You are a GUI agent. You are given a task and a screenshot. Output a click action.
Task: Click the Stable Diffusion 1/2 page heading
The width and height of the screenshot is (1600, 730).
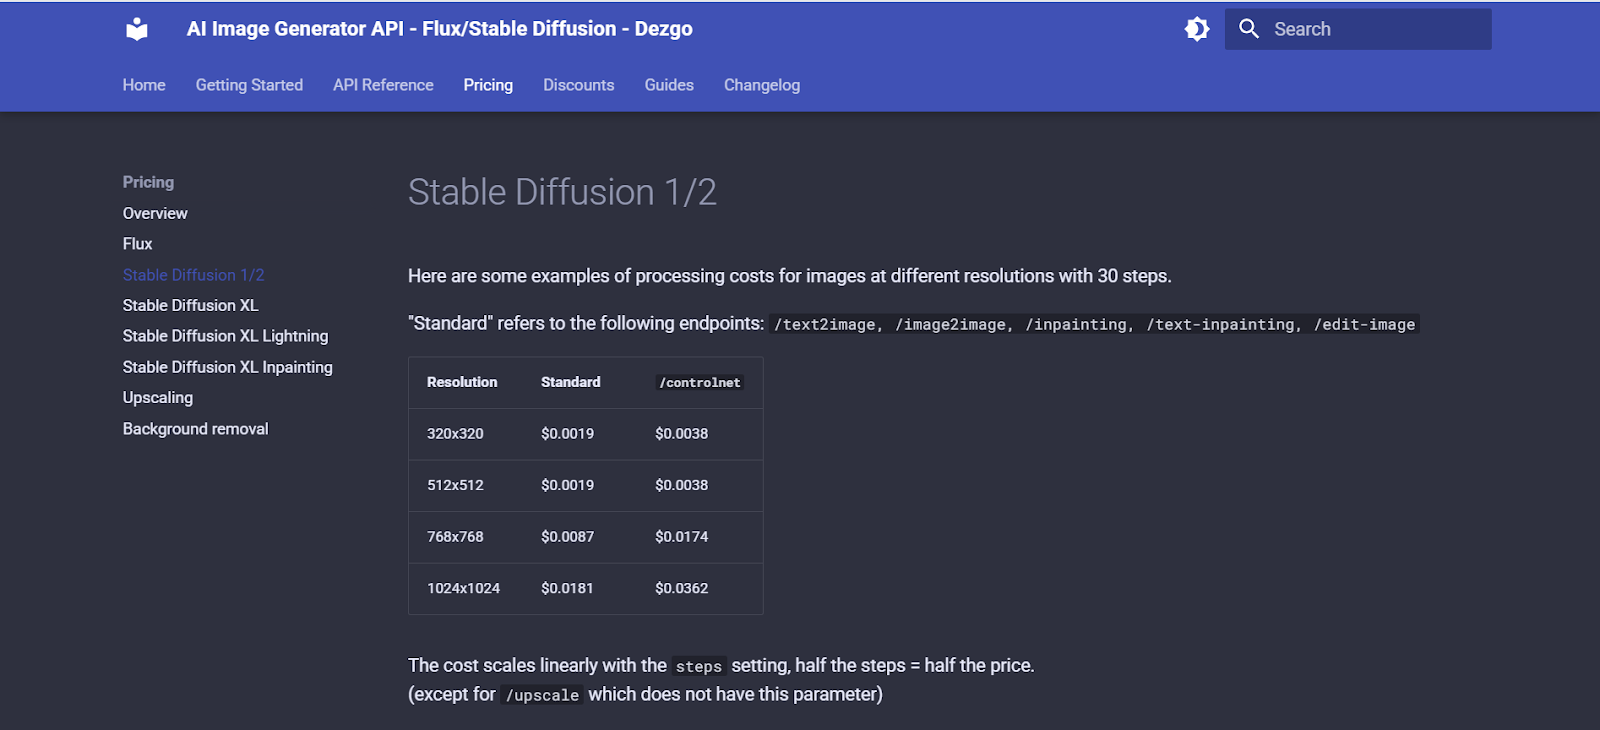pyautogui.click(x=562, y=192)
